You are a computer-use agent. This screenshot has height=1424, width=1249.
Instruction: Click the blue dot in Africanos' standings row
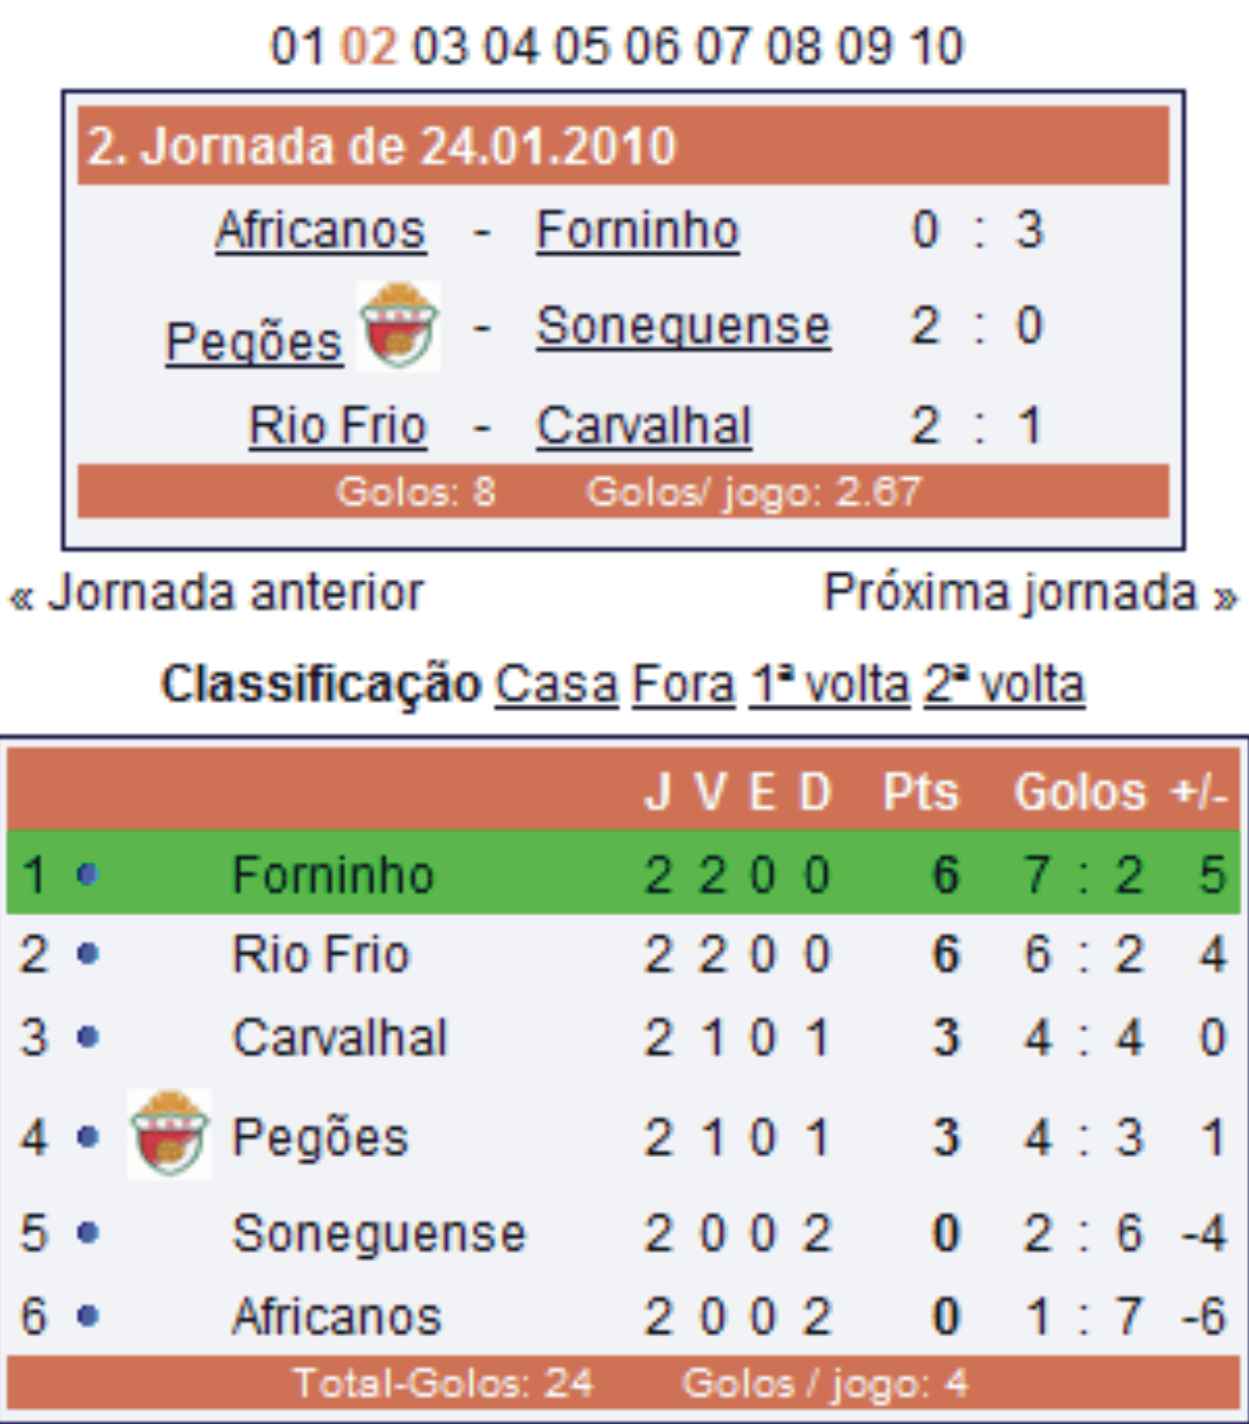coord(88,1315)
